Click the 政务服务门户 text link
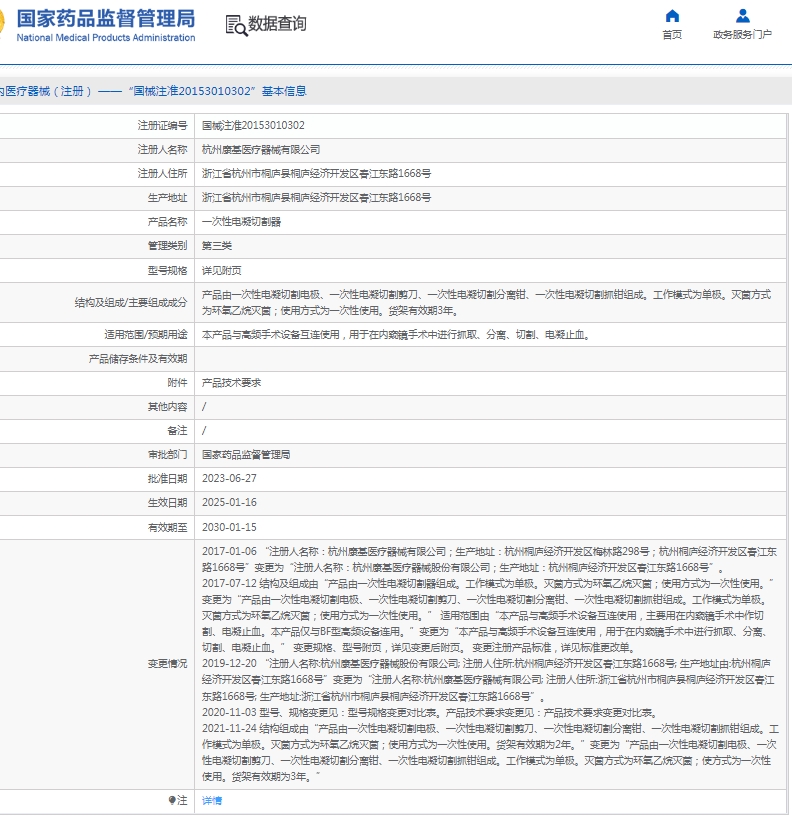The width and height of the screenshot is (792, 822). pos(742,35)
